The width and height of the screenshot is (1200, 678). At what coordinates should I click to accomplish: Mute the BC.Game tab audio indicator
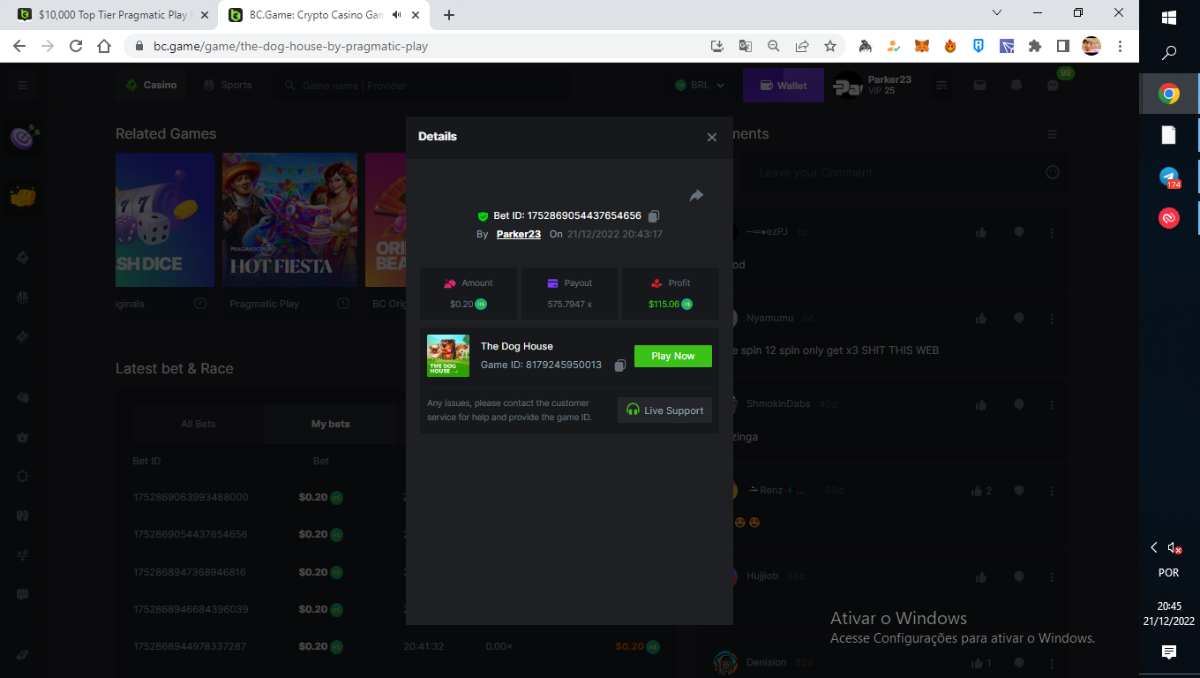tap(397, 15)
